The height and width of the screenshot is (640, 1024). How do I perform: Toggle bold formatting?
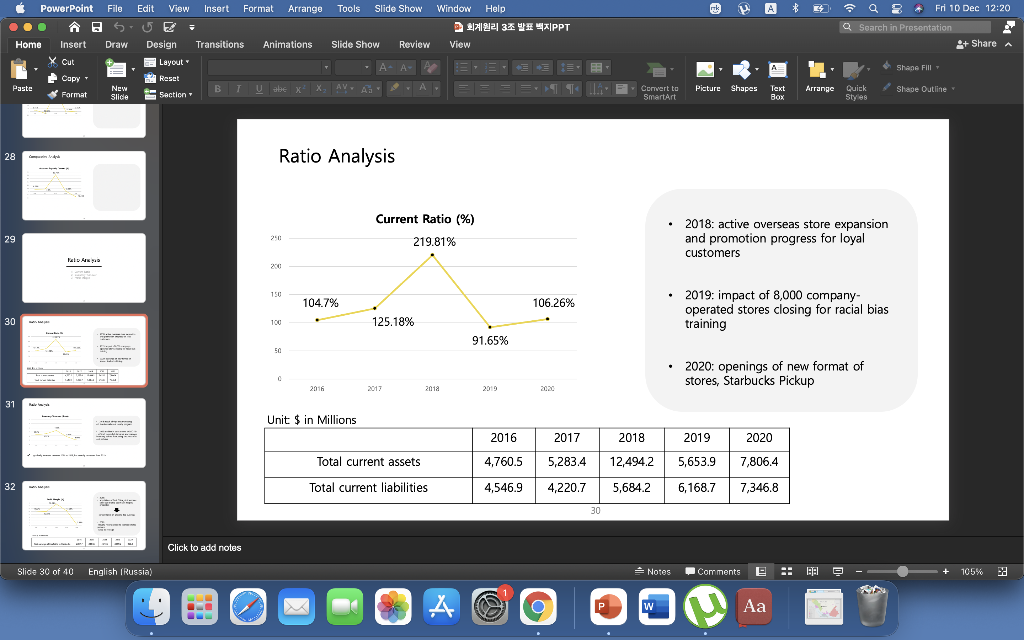click(x=217, y=88)
